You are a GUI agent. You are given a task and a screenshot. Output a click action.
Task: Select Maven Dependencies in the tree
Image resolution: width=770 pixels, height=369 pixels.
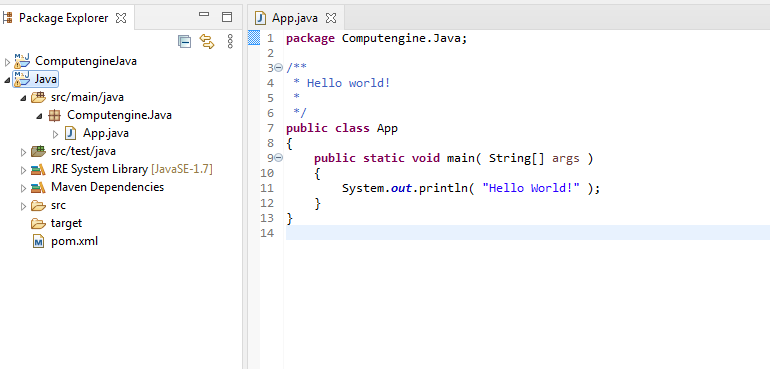click(108, 187)
